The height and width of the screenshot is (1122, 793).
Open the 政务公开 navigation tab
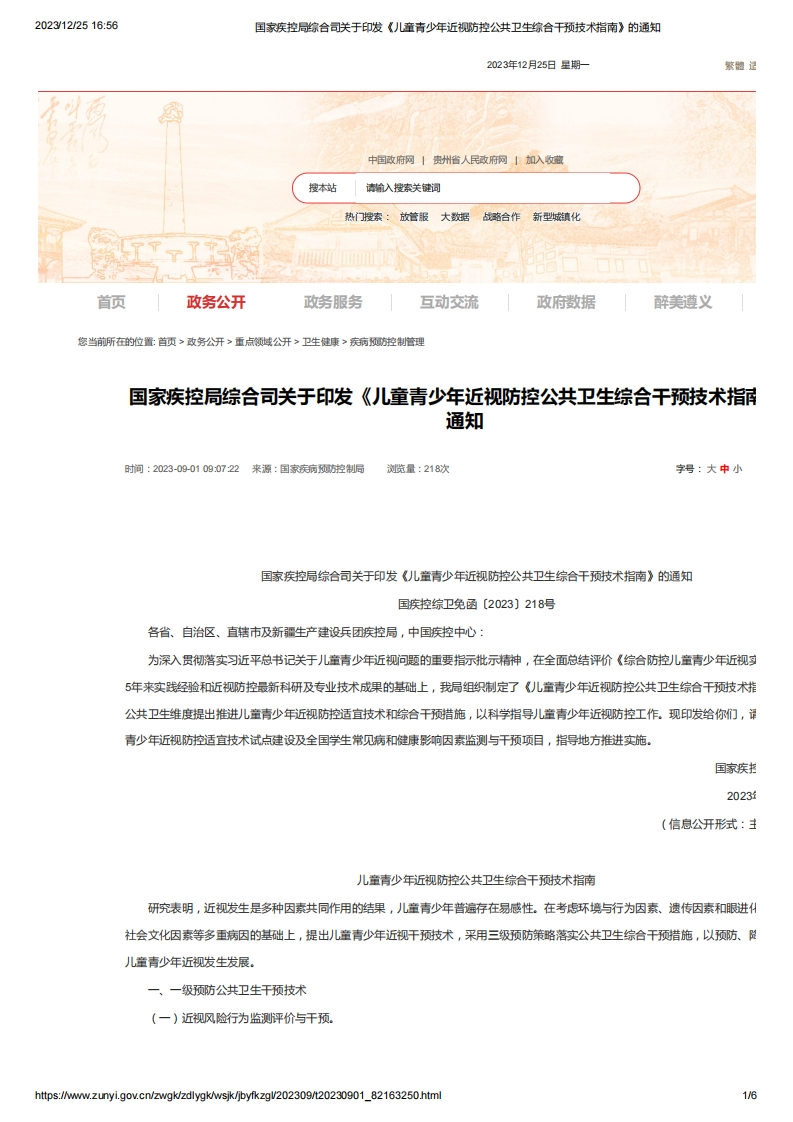click(216, 302)
